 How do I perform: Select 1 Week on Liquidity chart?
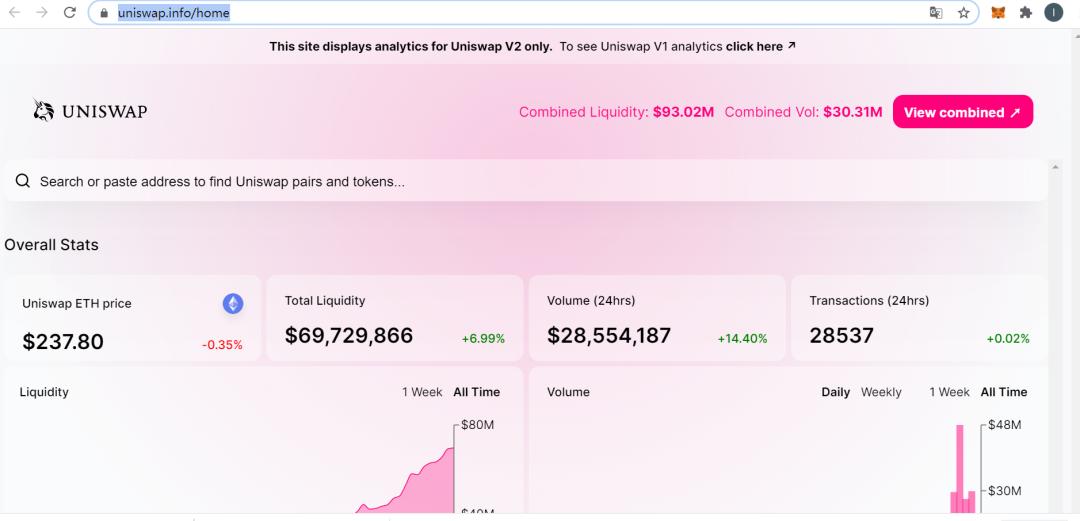coord(422,392)
